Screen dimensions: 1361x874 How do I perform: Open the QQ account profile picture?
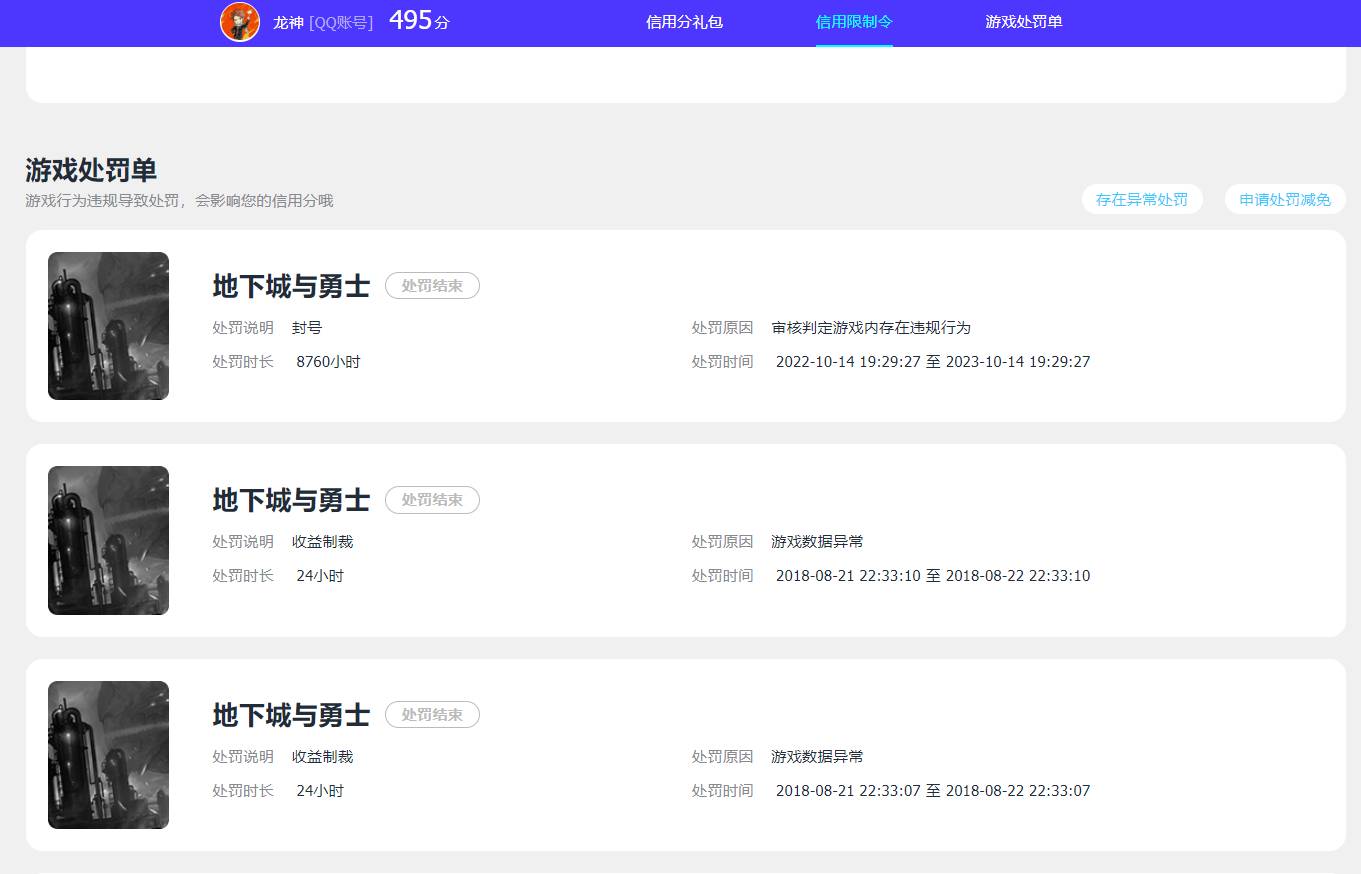(241, 21)
